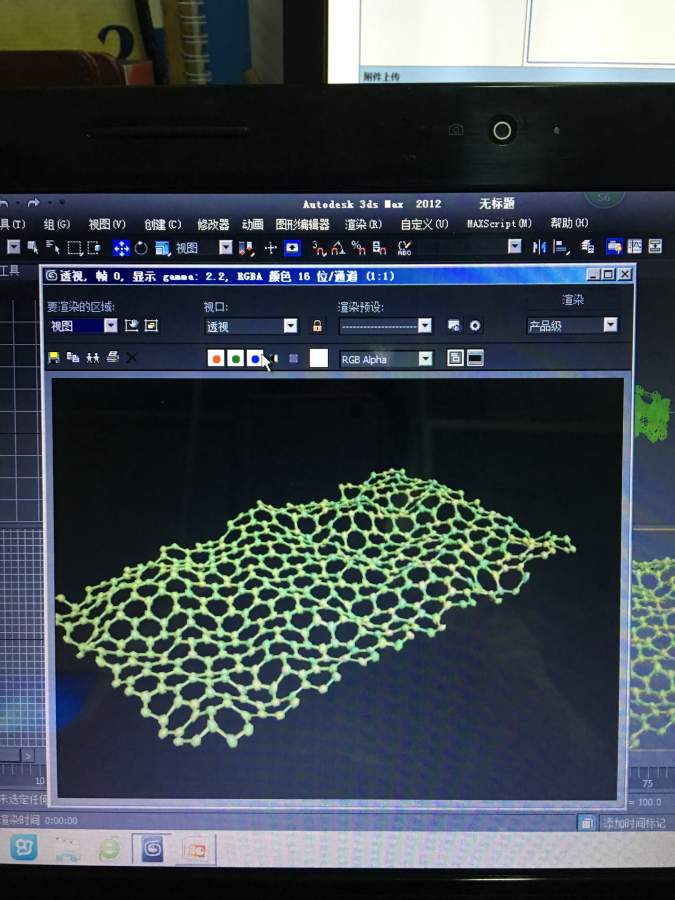Open Schematic View from main toolbar
Image resolution: width=675 pixels, height=900 pixels.
(x=655, y=246)
